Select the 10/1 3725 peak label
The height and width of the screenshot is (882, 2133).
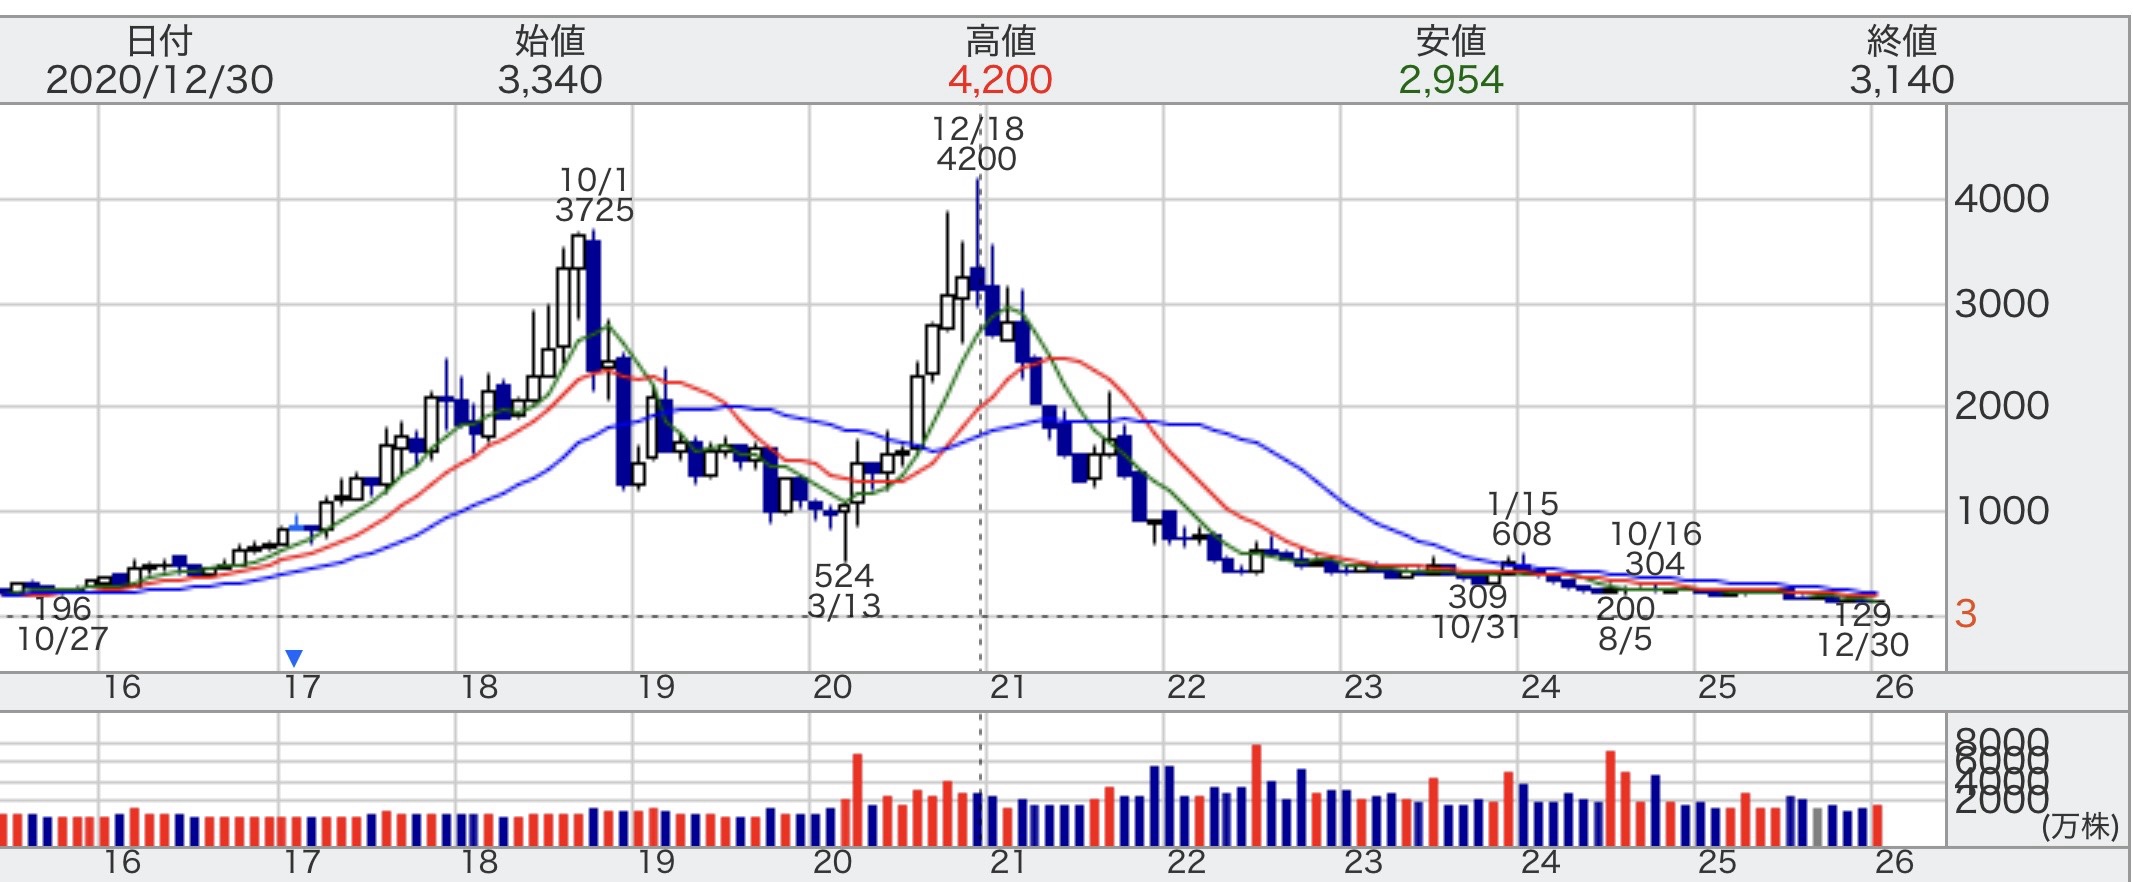594,195
